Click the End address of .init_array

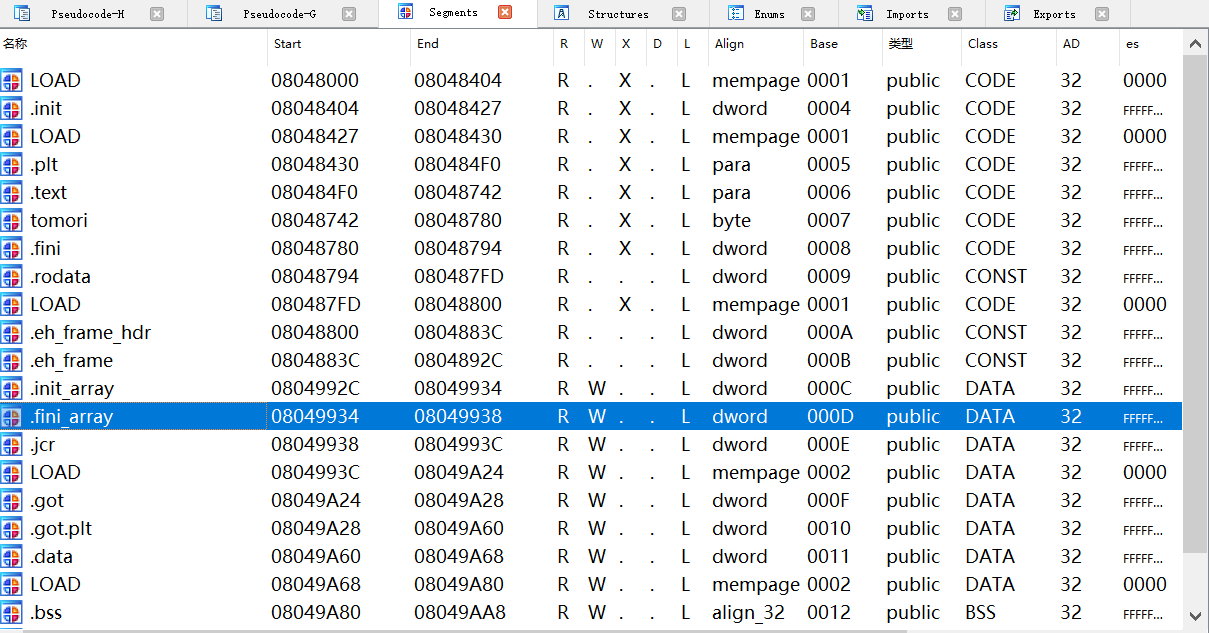click(x=458, y=389)
